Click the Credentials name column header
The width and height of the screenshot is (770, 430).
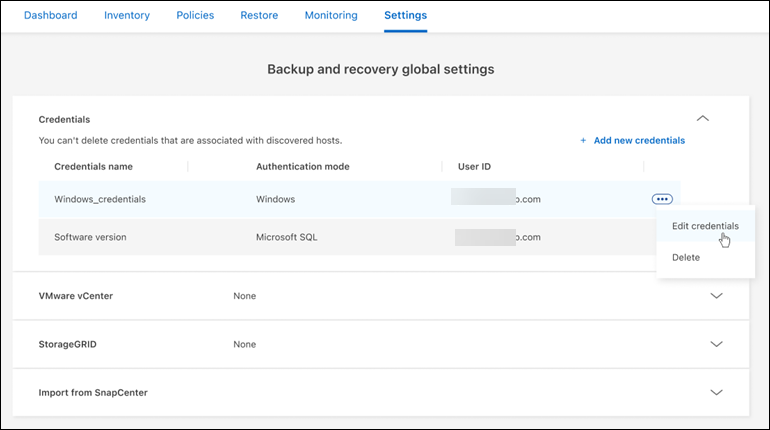coord(93,166)
